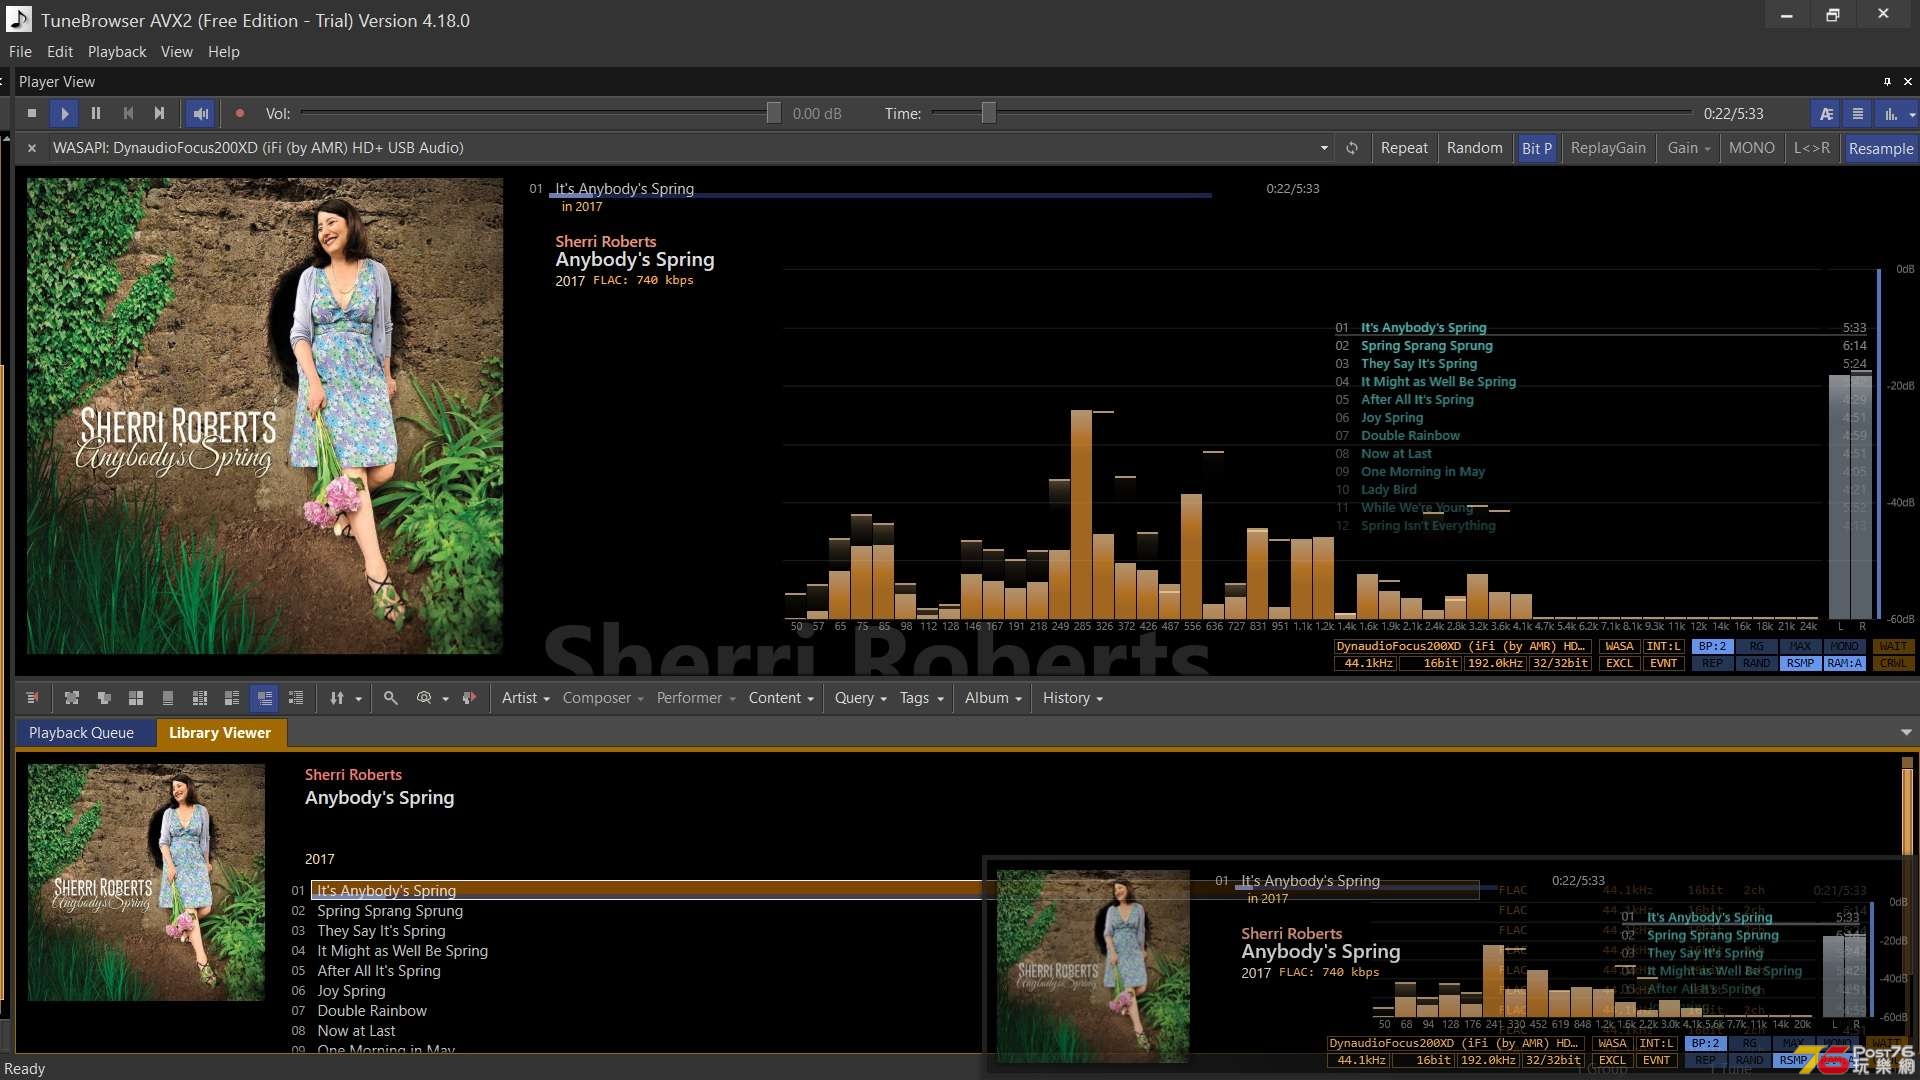Click the red tag/speaker icon in library toolbar
The image size is (1920, 1080).
point(470,698)
